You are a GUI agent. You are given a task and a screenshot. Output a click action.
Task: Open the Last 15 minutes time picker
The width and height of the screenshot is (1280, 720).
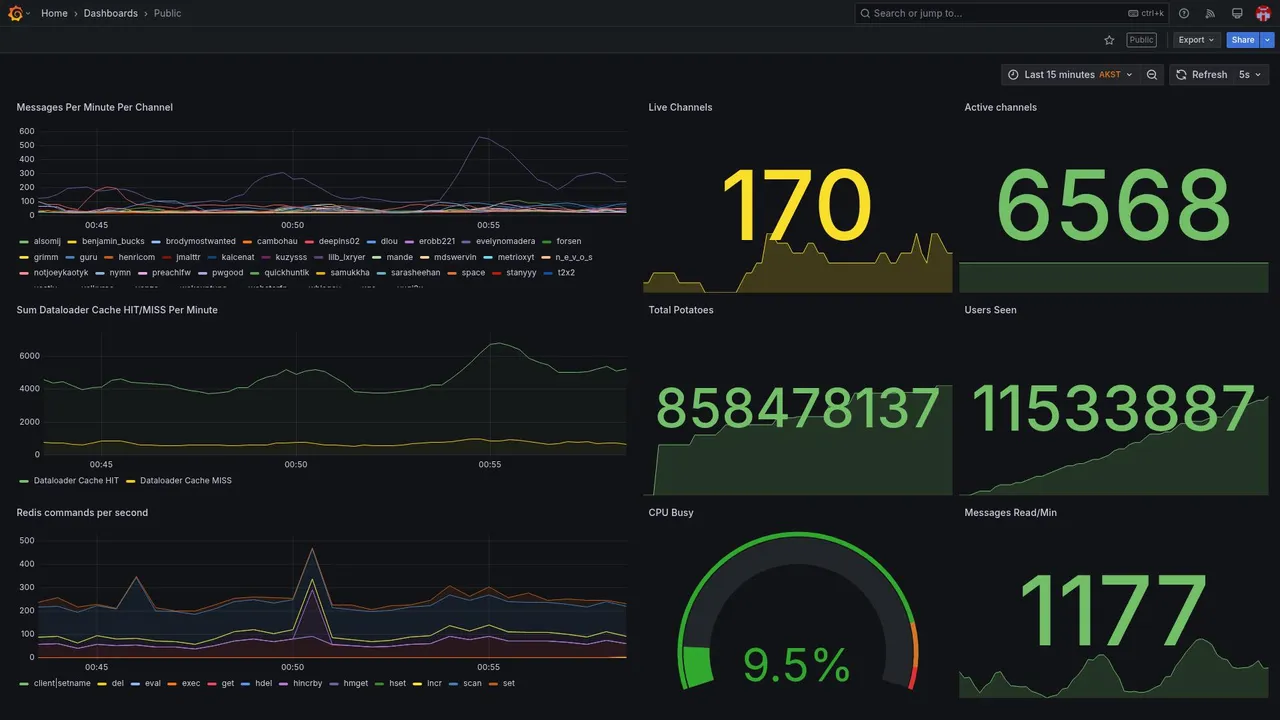pyautogui.click(x=1070, y=75)
